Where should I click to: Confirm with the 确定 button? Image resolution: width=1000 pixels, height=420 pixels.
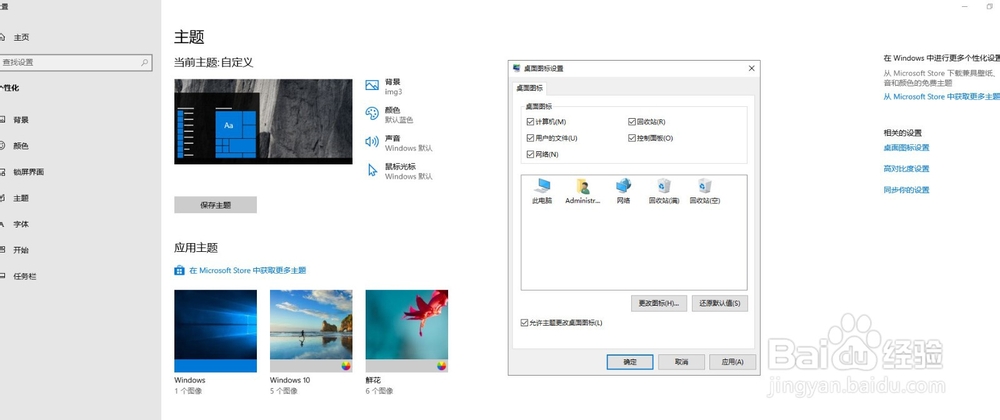click(629, 362)
